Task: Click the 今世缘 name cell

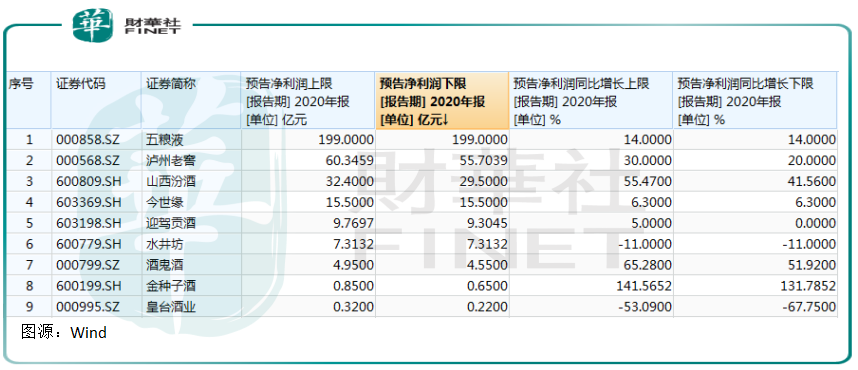Action: coord(191,203)
